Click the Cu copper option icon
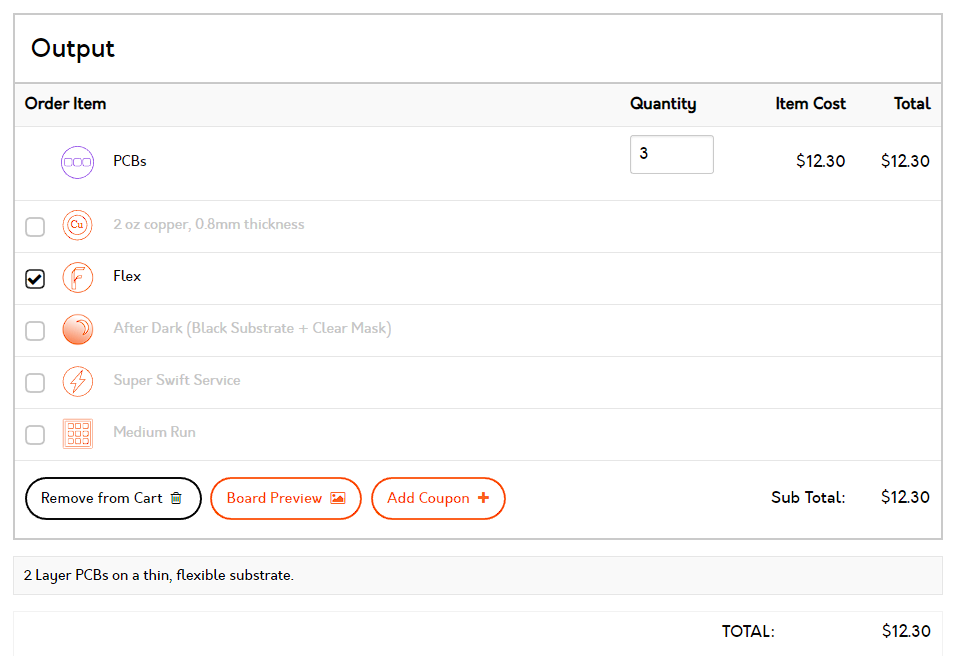The height and width of the screenshot is (656, 954). click(77, 225)
